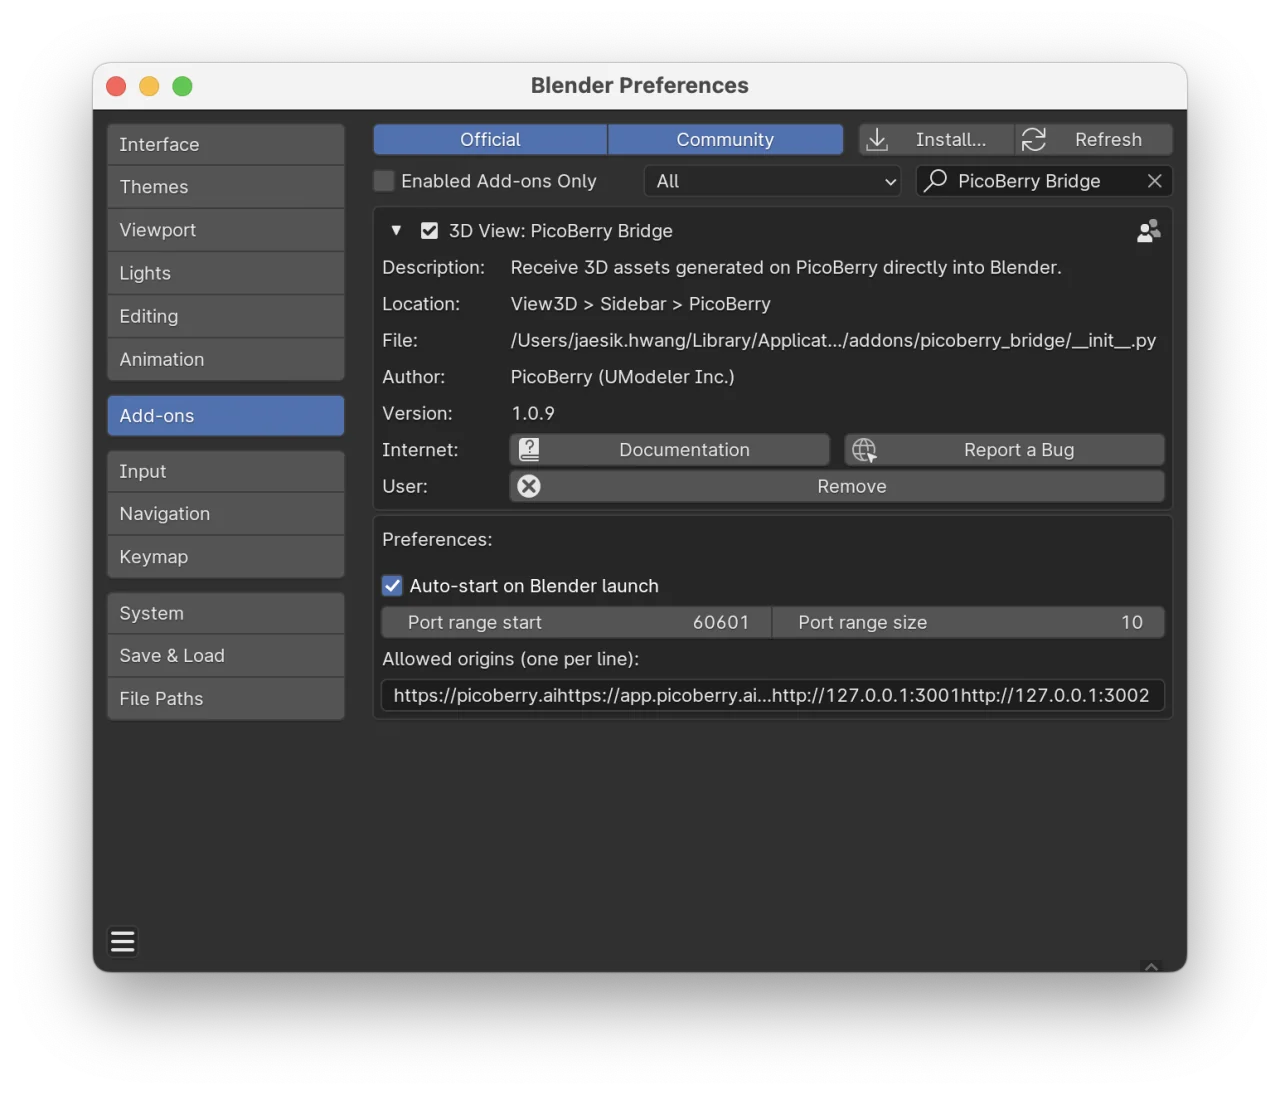
Task: Open Input preferences
Action: pos(226,471)
